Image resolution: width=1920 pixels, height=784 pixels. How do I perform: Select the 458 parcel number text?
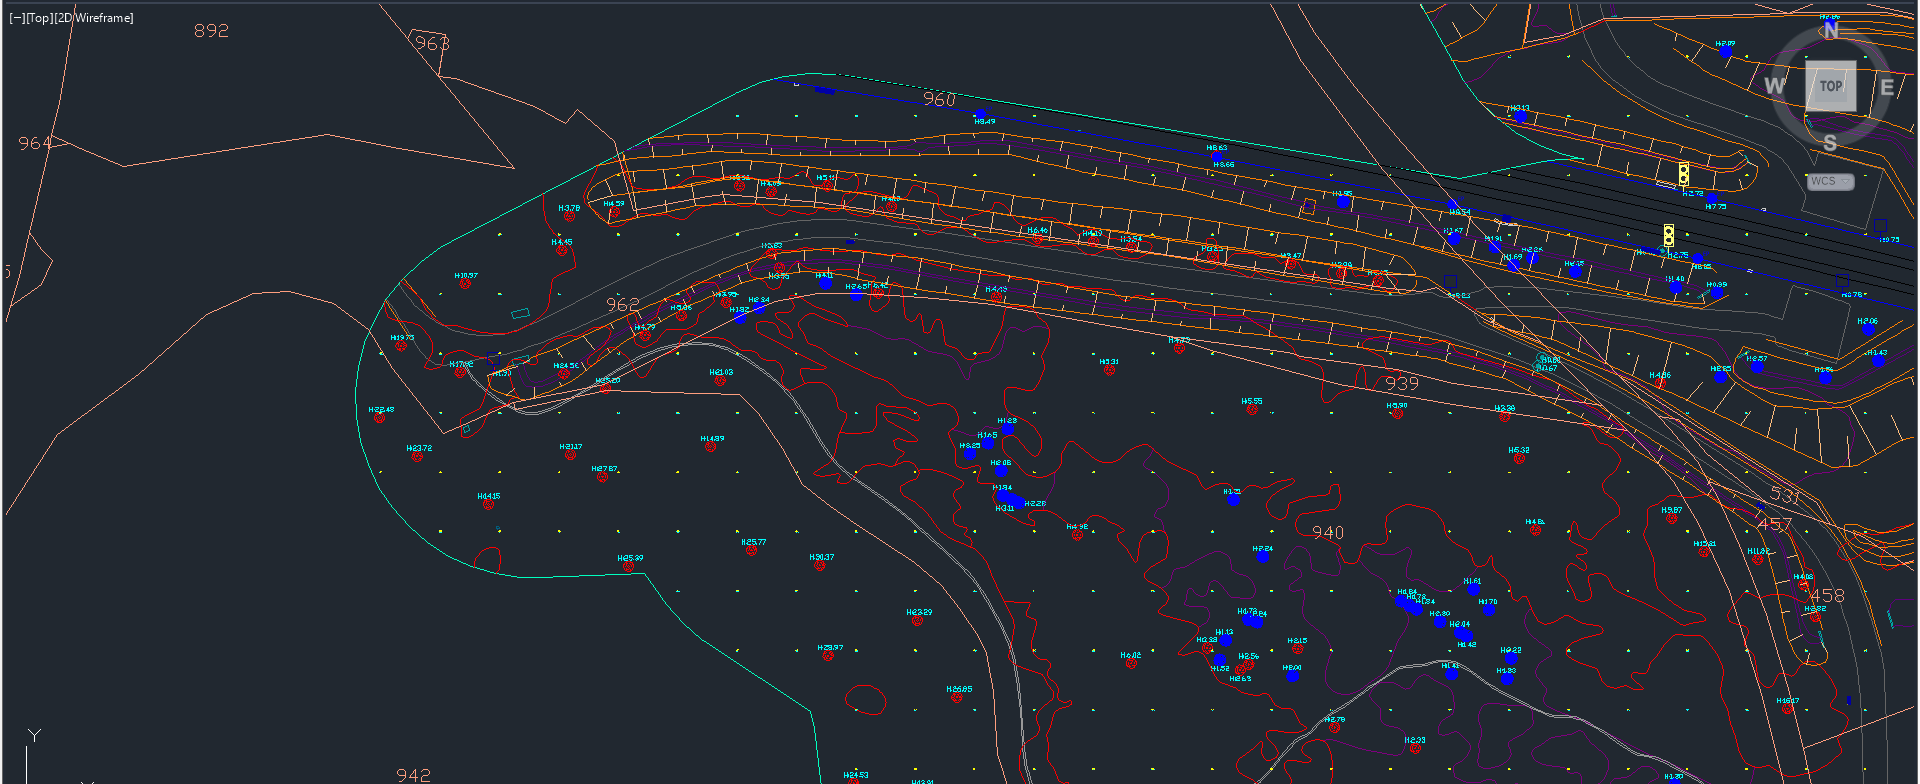1827,596
